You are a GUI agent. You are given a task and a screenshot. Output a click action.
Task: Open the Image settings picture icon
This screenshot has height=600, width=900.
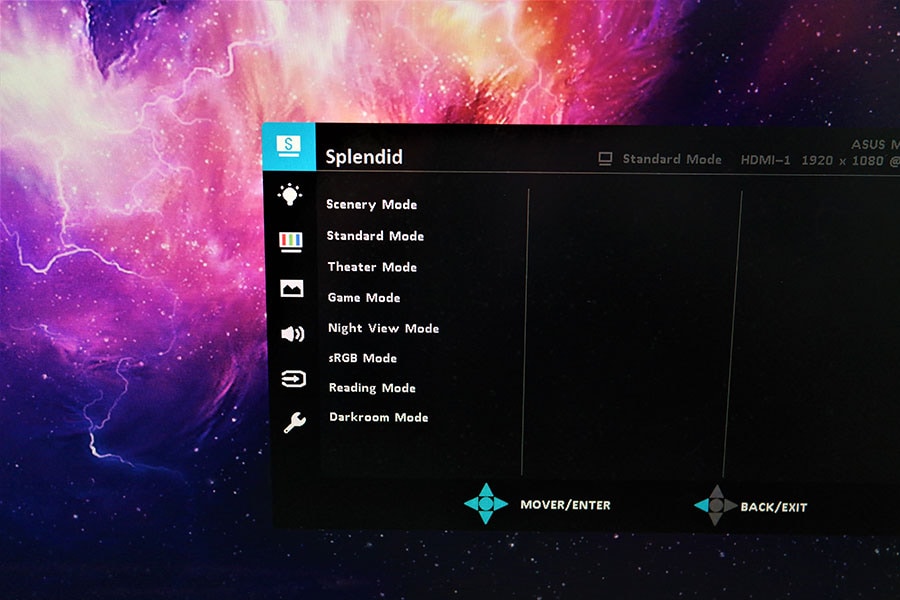click(x=292, y=288)
